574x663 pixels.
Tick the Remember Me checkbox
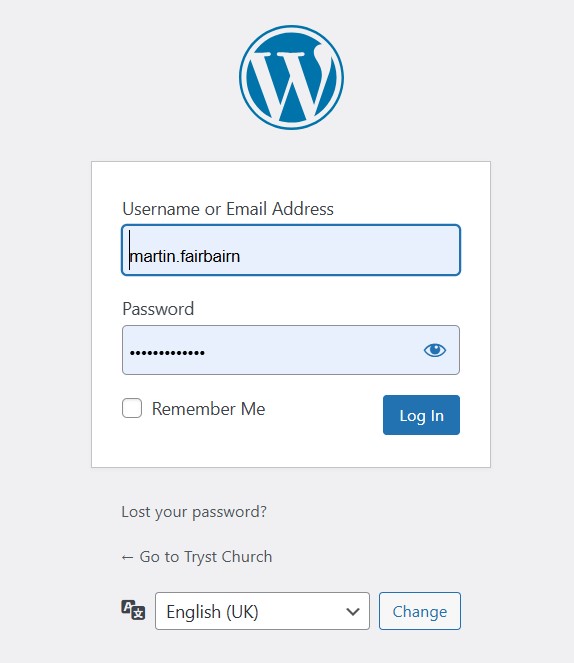click(x=132, y=408)
